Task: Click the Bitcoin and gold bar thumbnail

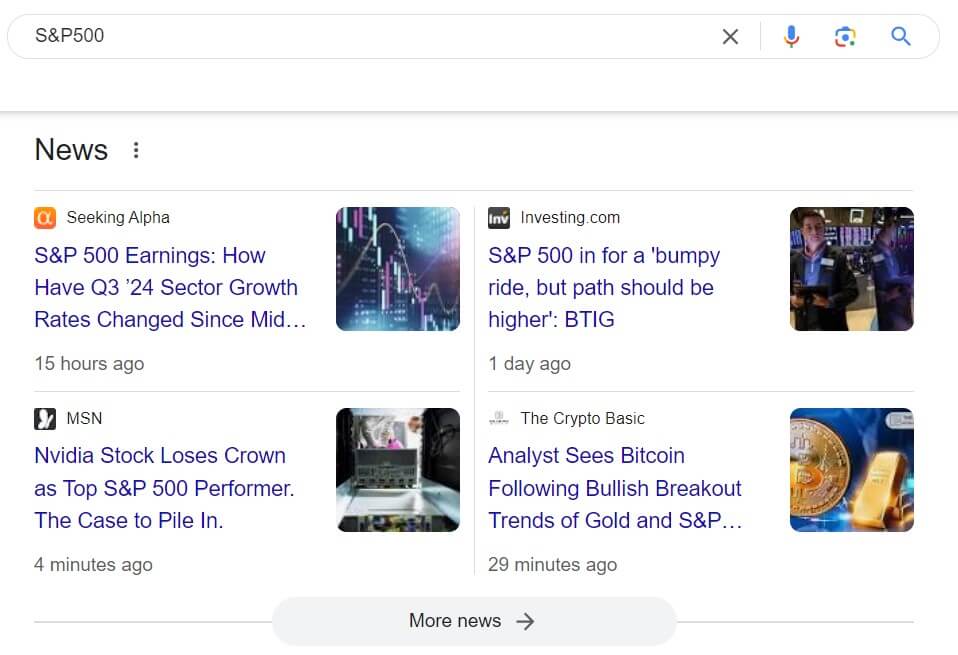Action: (851, 470)
